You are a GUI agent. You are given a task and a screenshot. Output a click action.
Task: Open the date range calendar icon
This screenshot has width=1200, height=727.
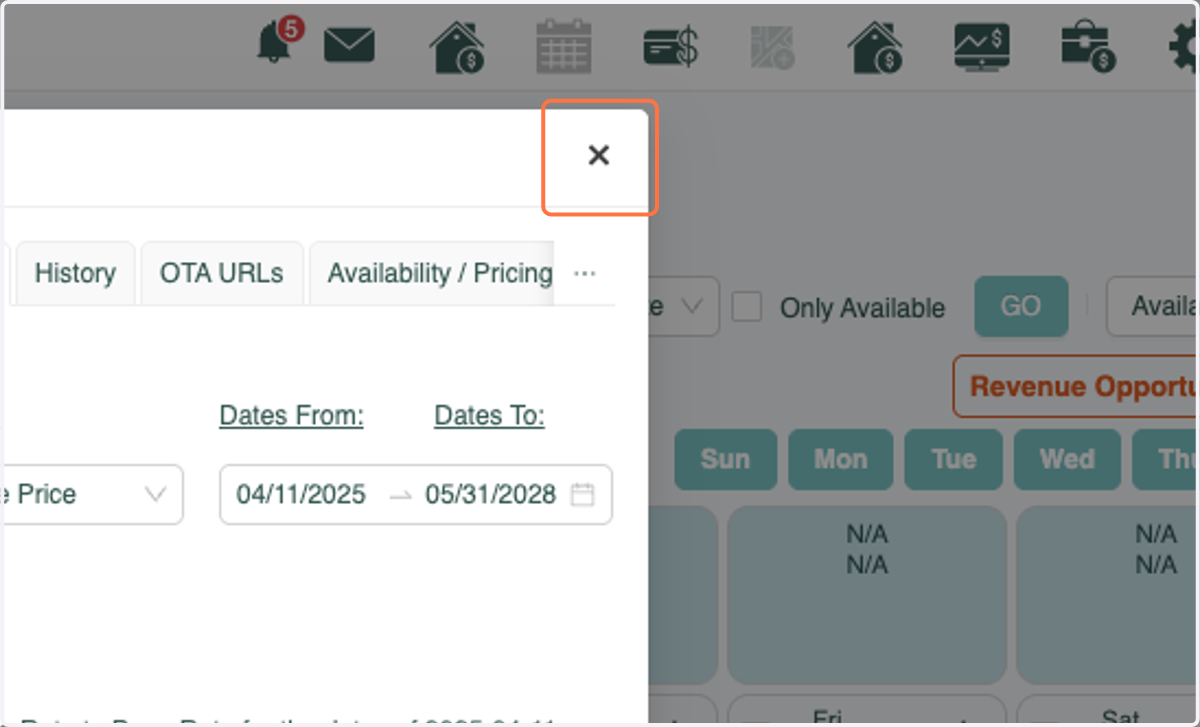(x=582, y=494)
